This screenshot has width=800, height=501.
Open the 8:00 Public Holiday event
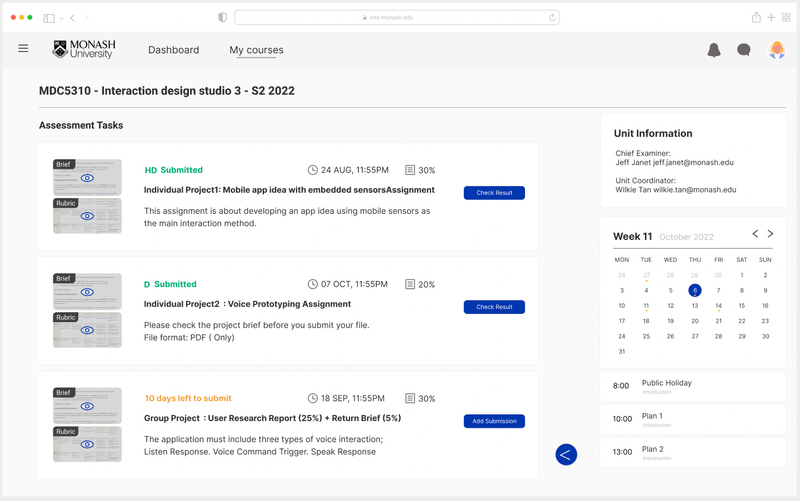[693, 386]
